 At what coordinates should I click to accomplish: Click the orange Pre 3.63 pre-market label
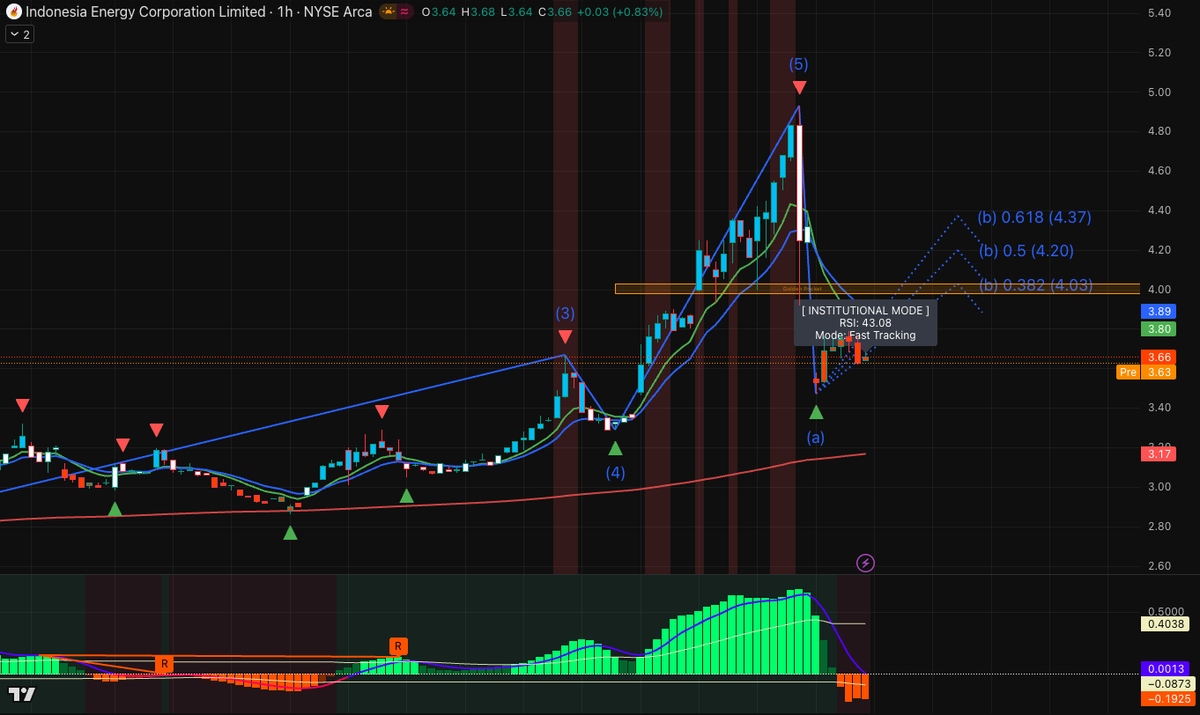(1146, 372)
